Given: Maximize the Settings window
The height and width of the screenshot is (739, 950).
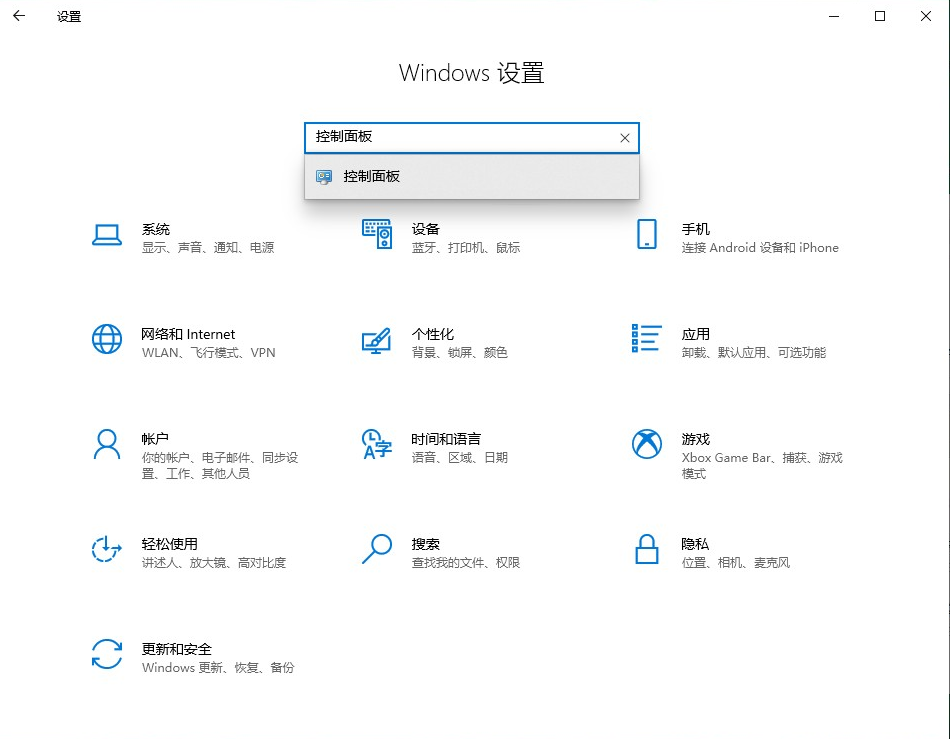Looking at the screenshot, I should coord(880,16).
